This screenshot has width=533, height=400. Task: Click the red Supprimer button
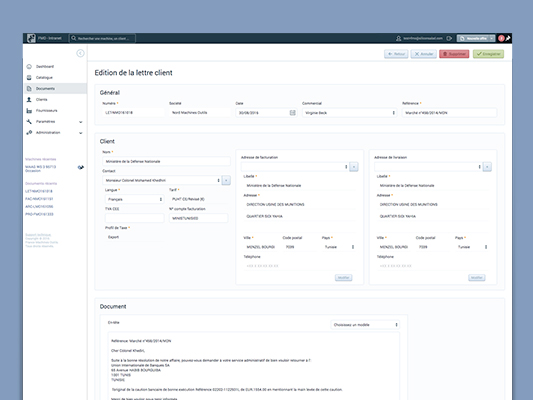point(454,54)
